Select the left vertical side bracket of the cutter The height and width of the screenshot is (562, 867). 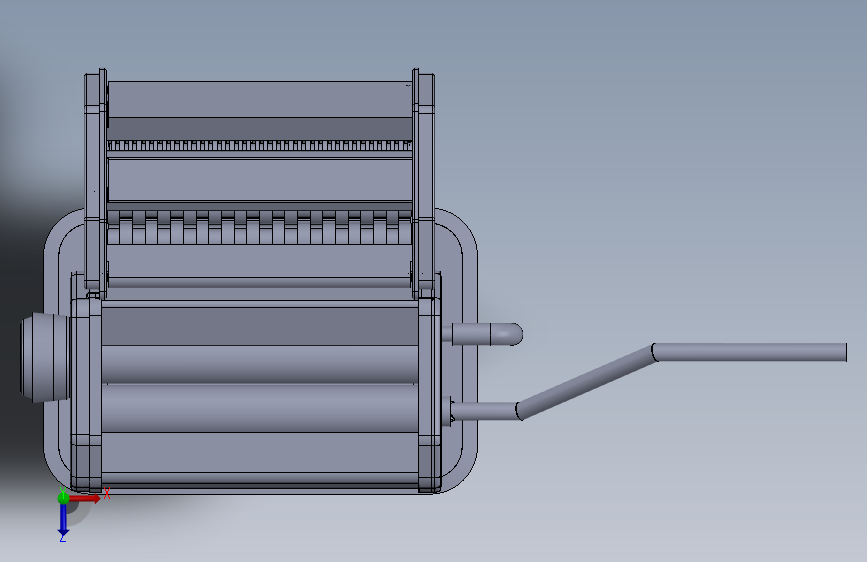96,183
